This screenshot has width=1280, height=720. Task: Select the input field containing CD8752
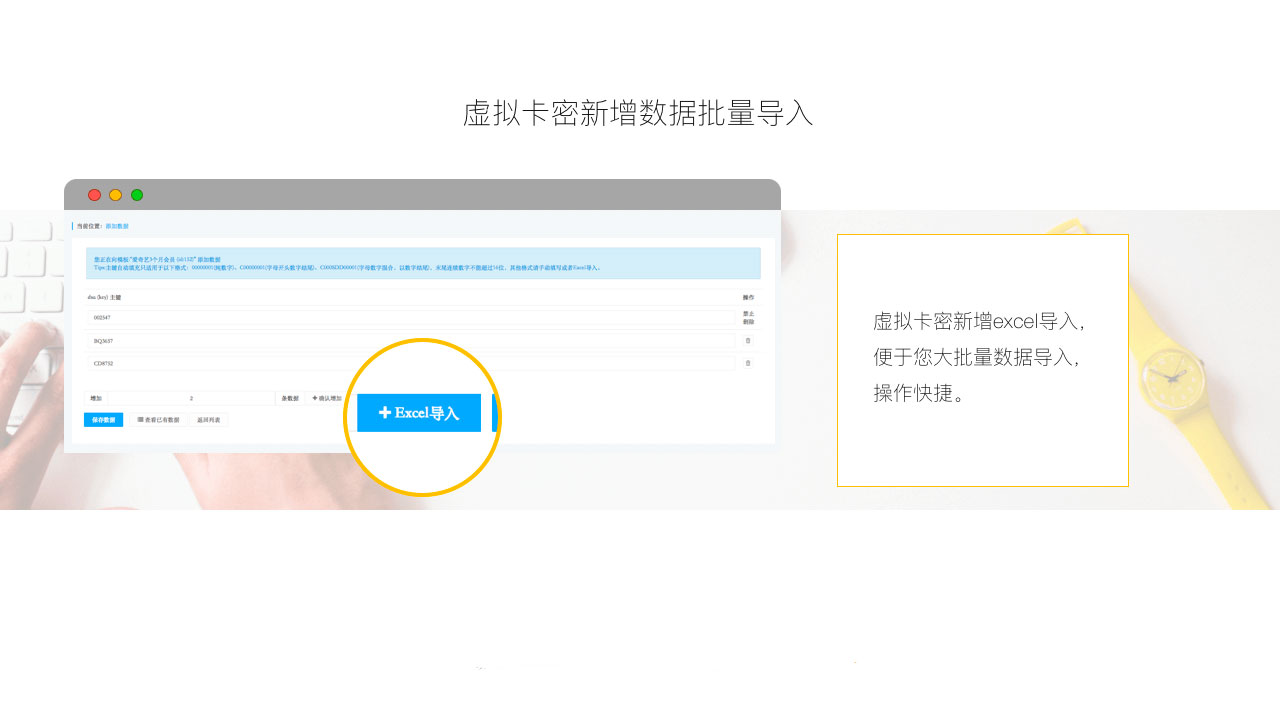tap(411, 363)
